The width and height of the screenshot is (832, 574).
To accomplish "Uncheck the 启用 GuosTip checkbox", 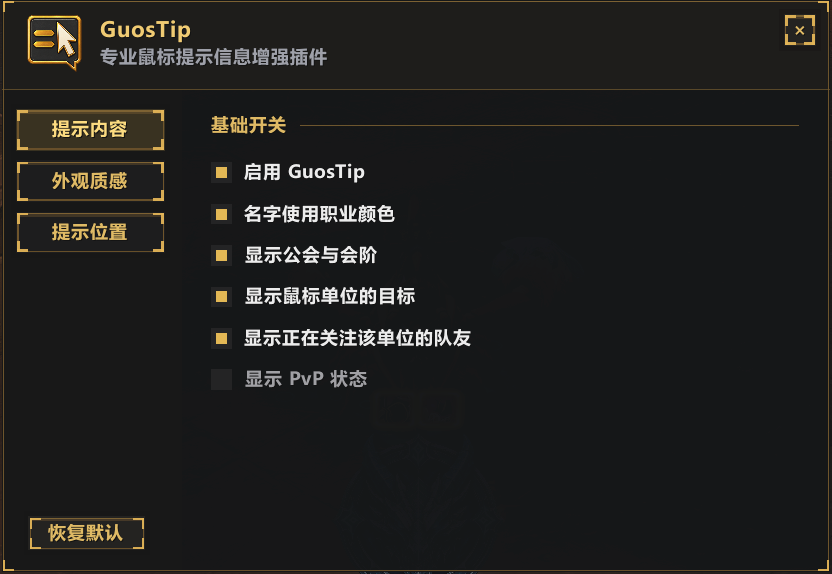I will tap(221, 172).
